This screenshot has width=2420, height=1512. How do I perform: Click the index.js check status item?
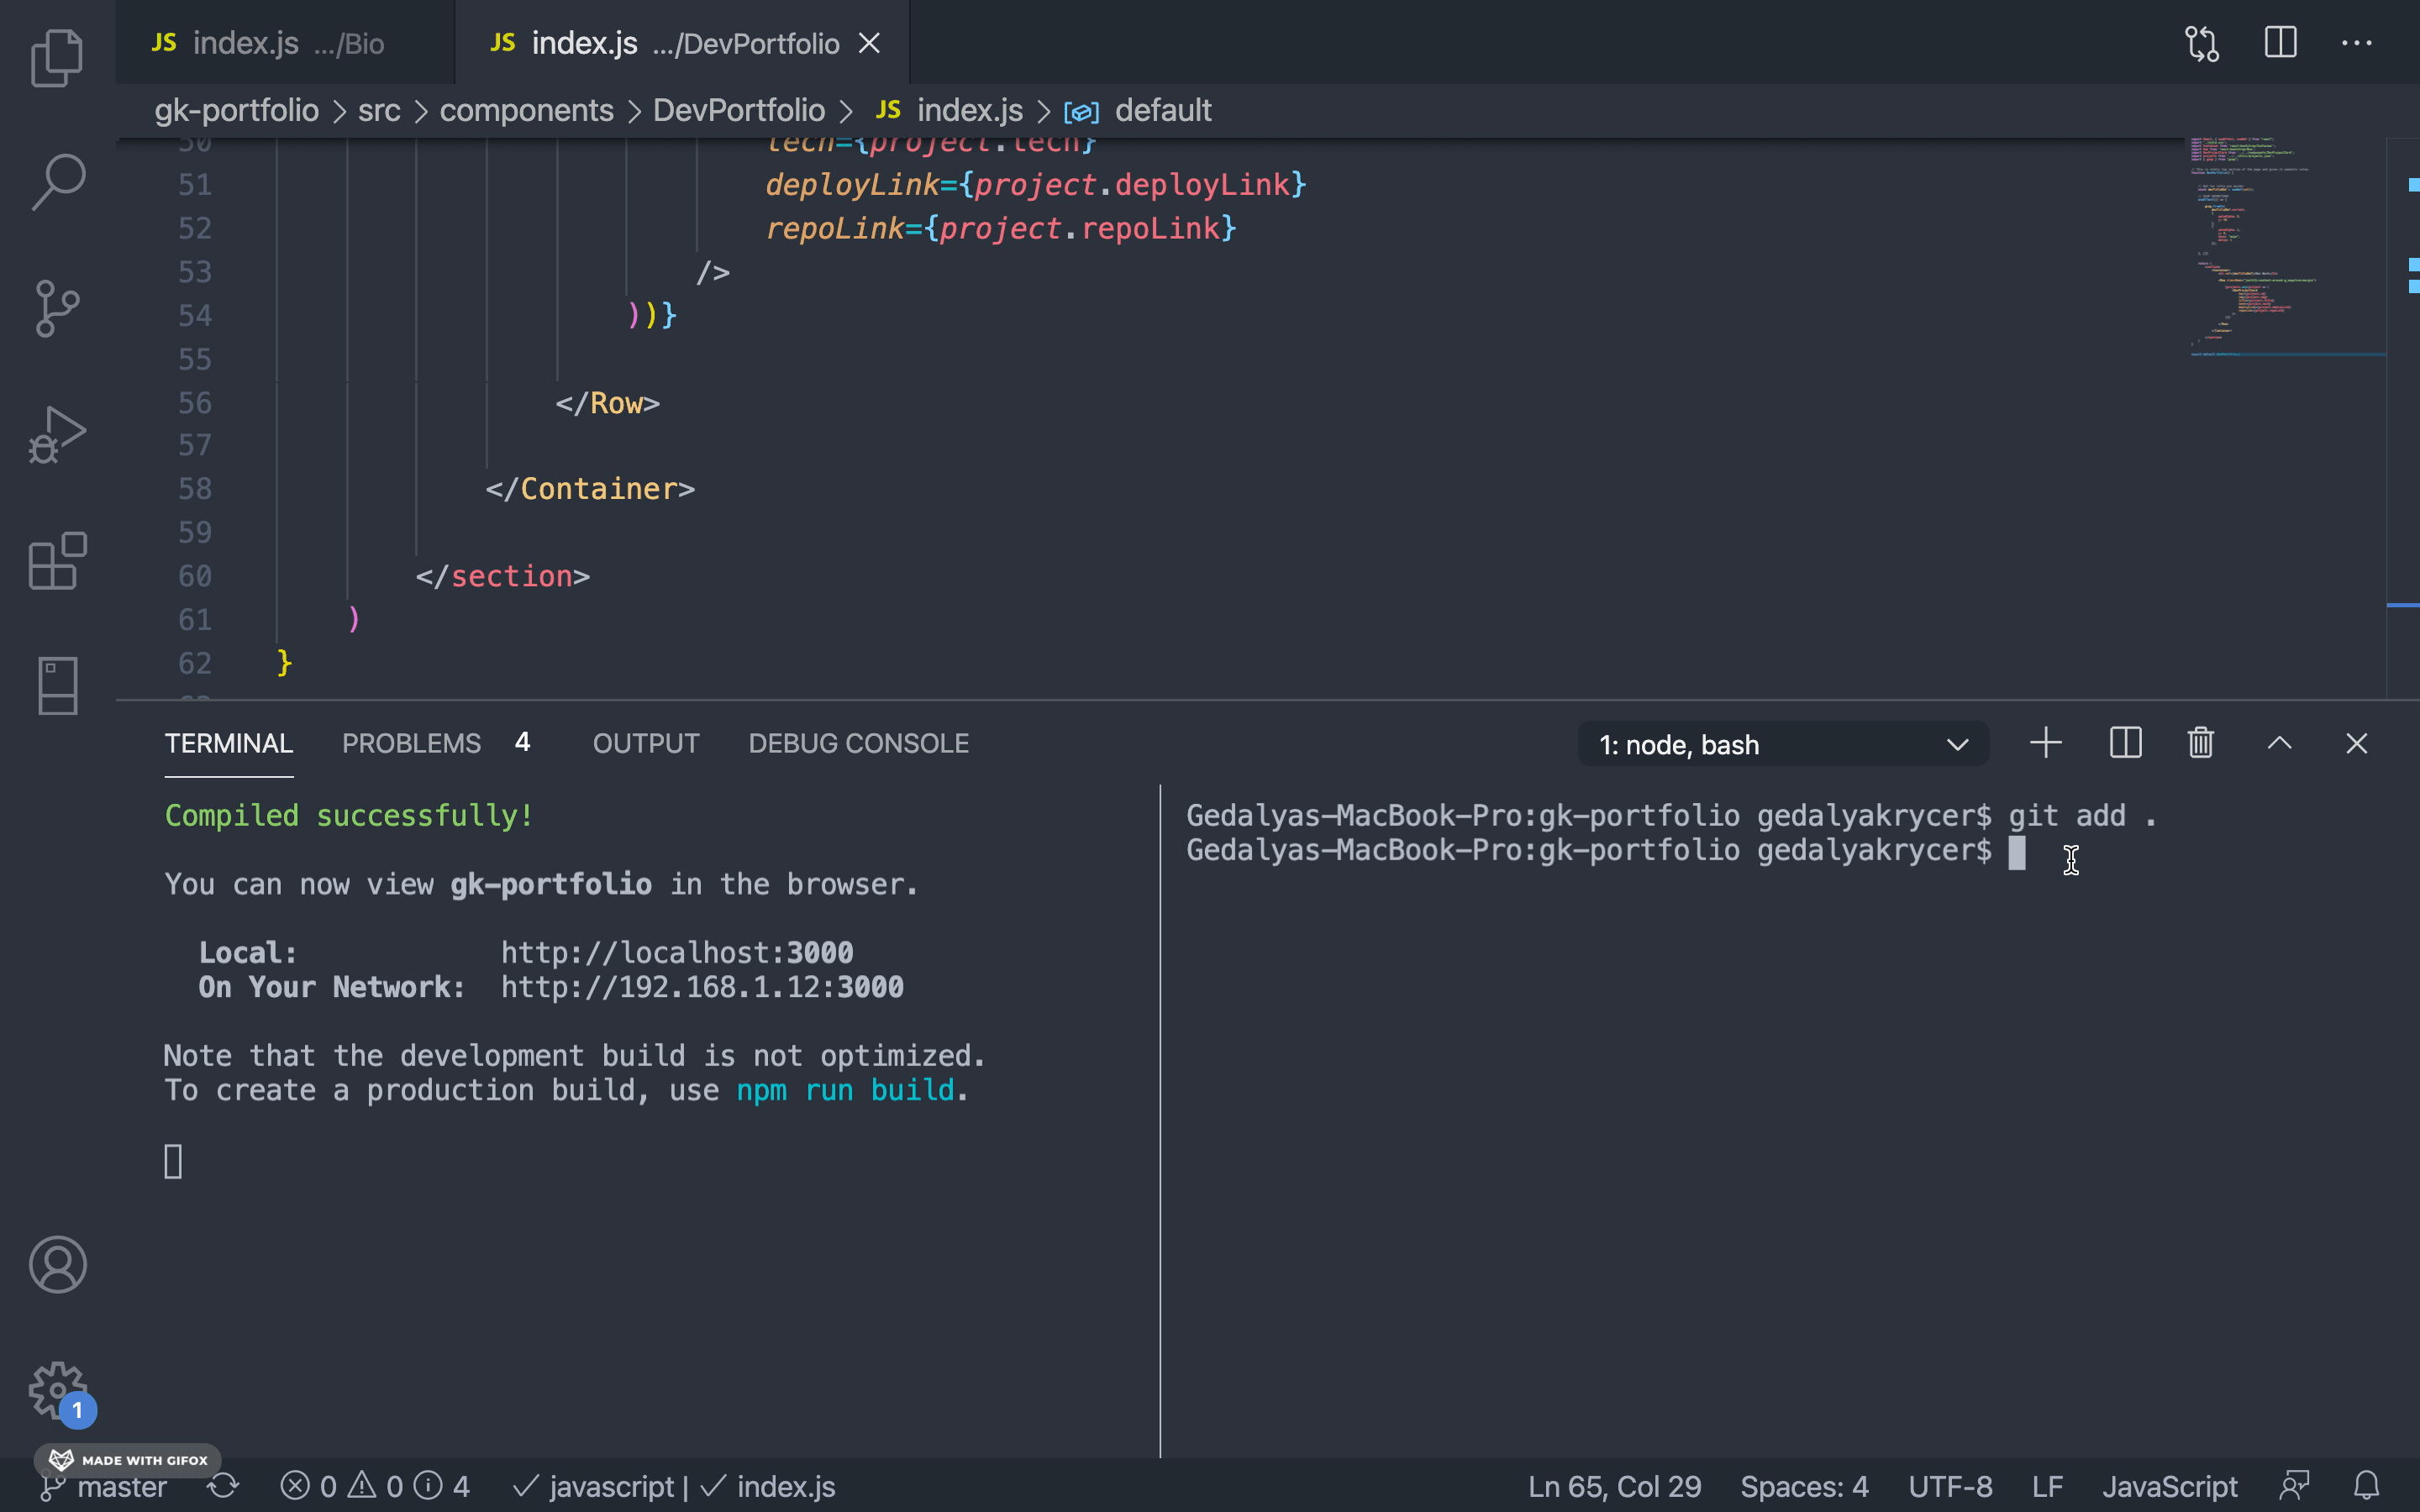click(x=768, y=1486)
